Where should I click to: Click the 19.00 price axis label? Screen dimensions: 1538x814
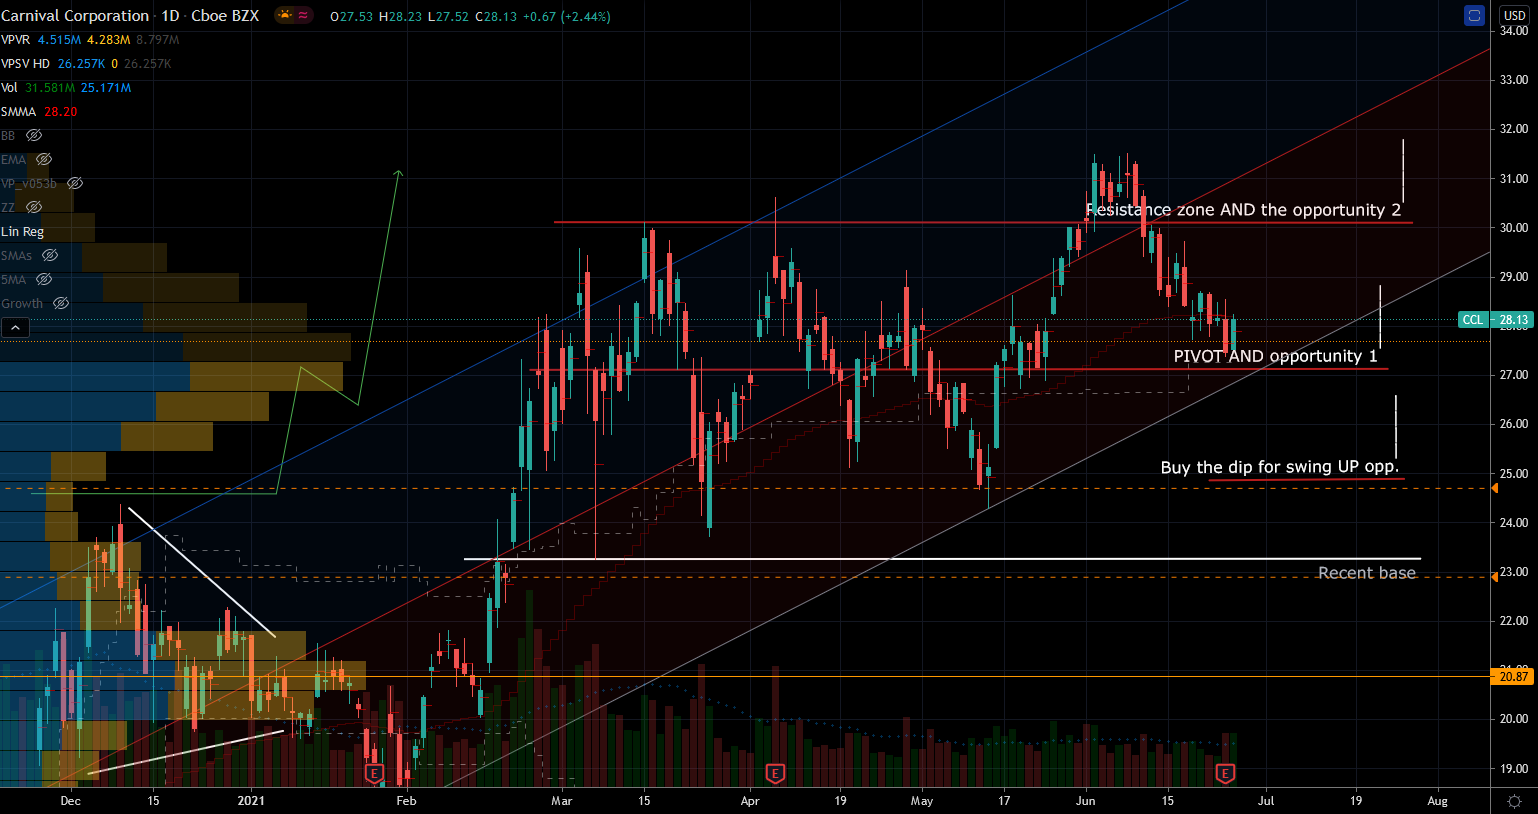click(x=1513, y=769)
